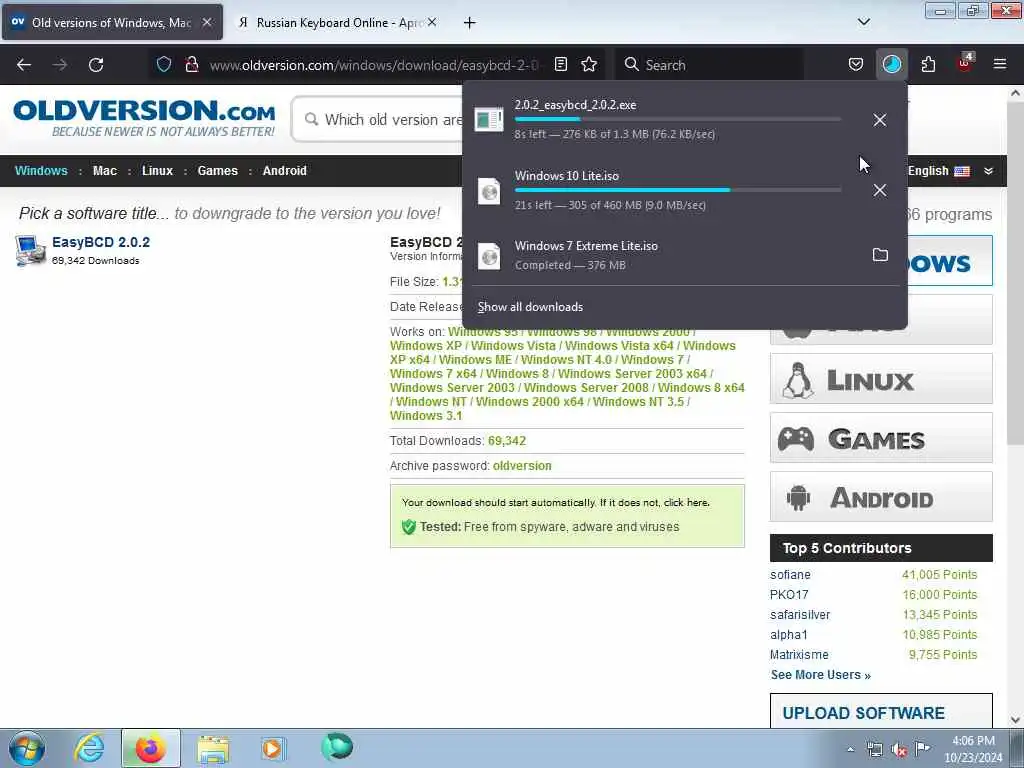Open new tab with plus button
This screenshot has height=768, width=1024.
point(470,23)
